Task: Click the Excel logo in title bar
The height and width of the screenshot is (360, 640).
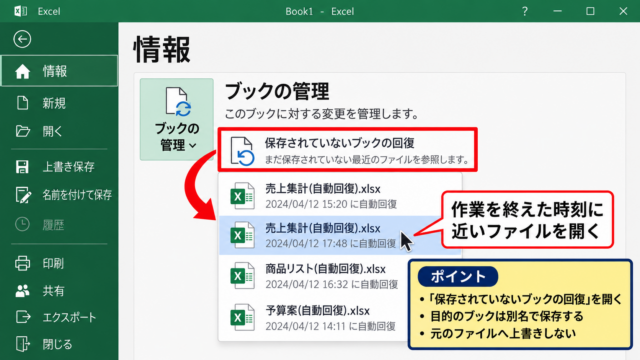Action: (x=20, y=11)
